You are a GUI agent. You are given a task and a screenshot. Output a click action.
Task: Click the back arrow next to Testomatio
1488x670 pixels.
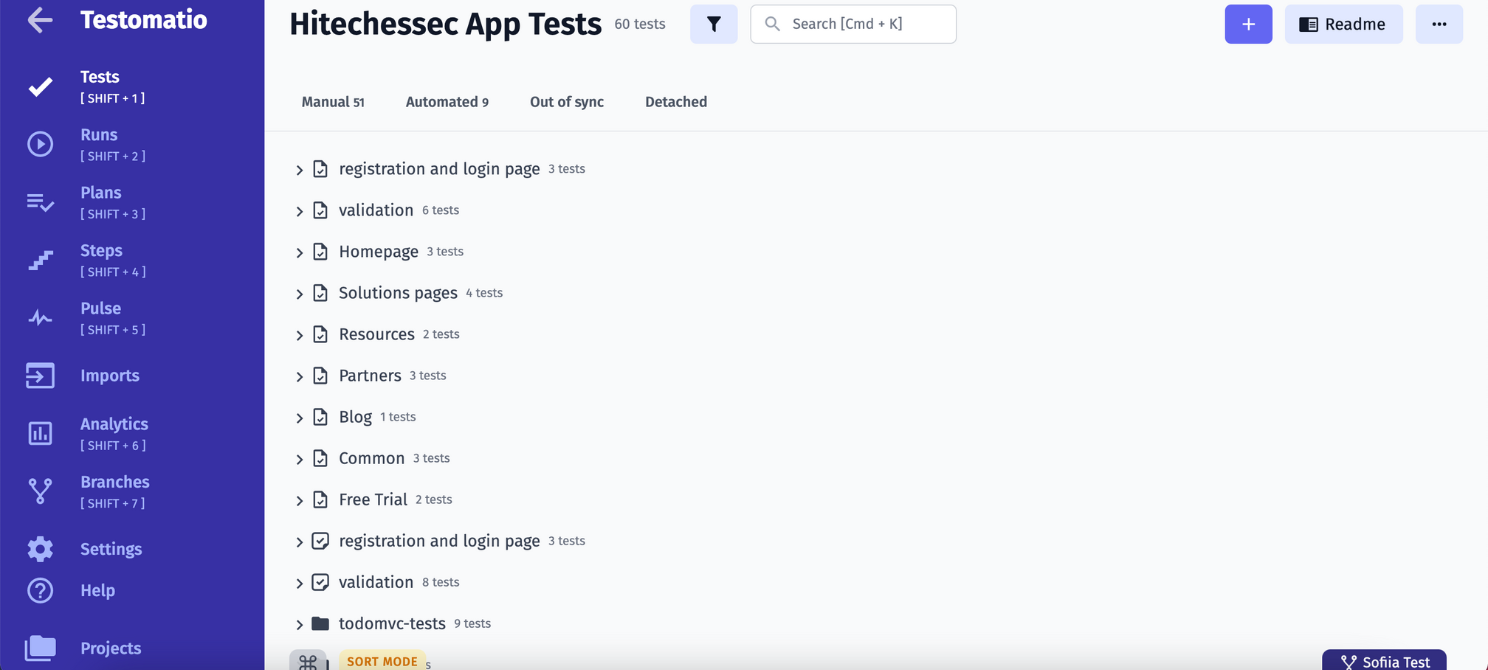point(39,19)
